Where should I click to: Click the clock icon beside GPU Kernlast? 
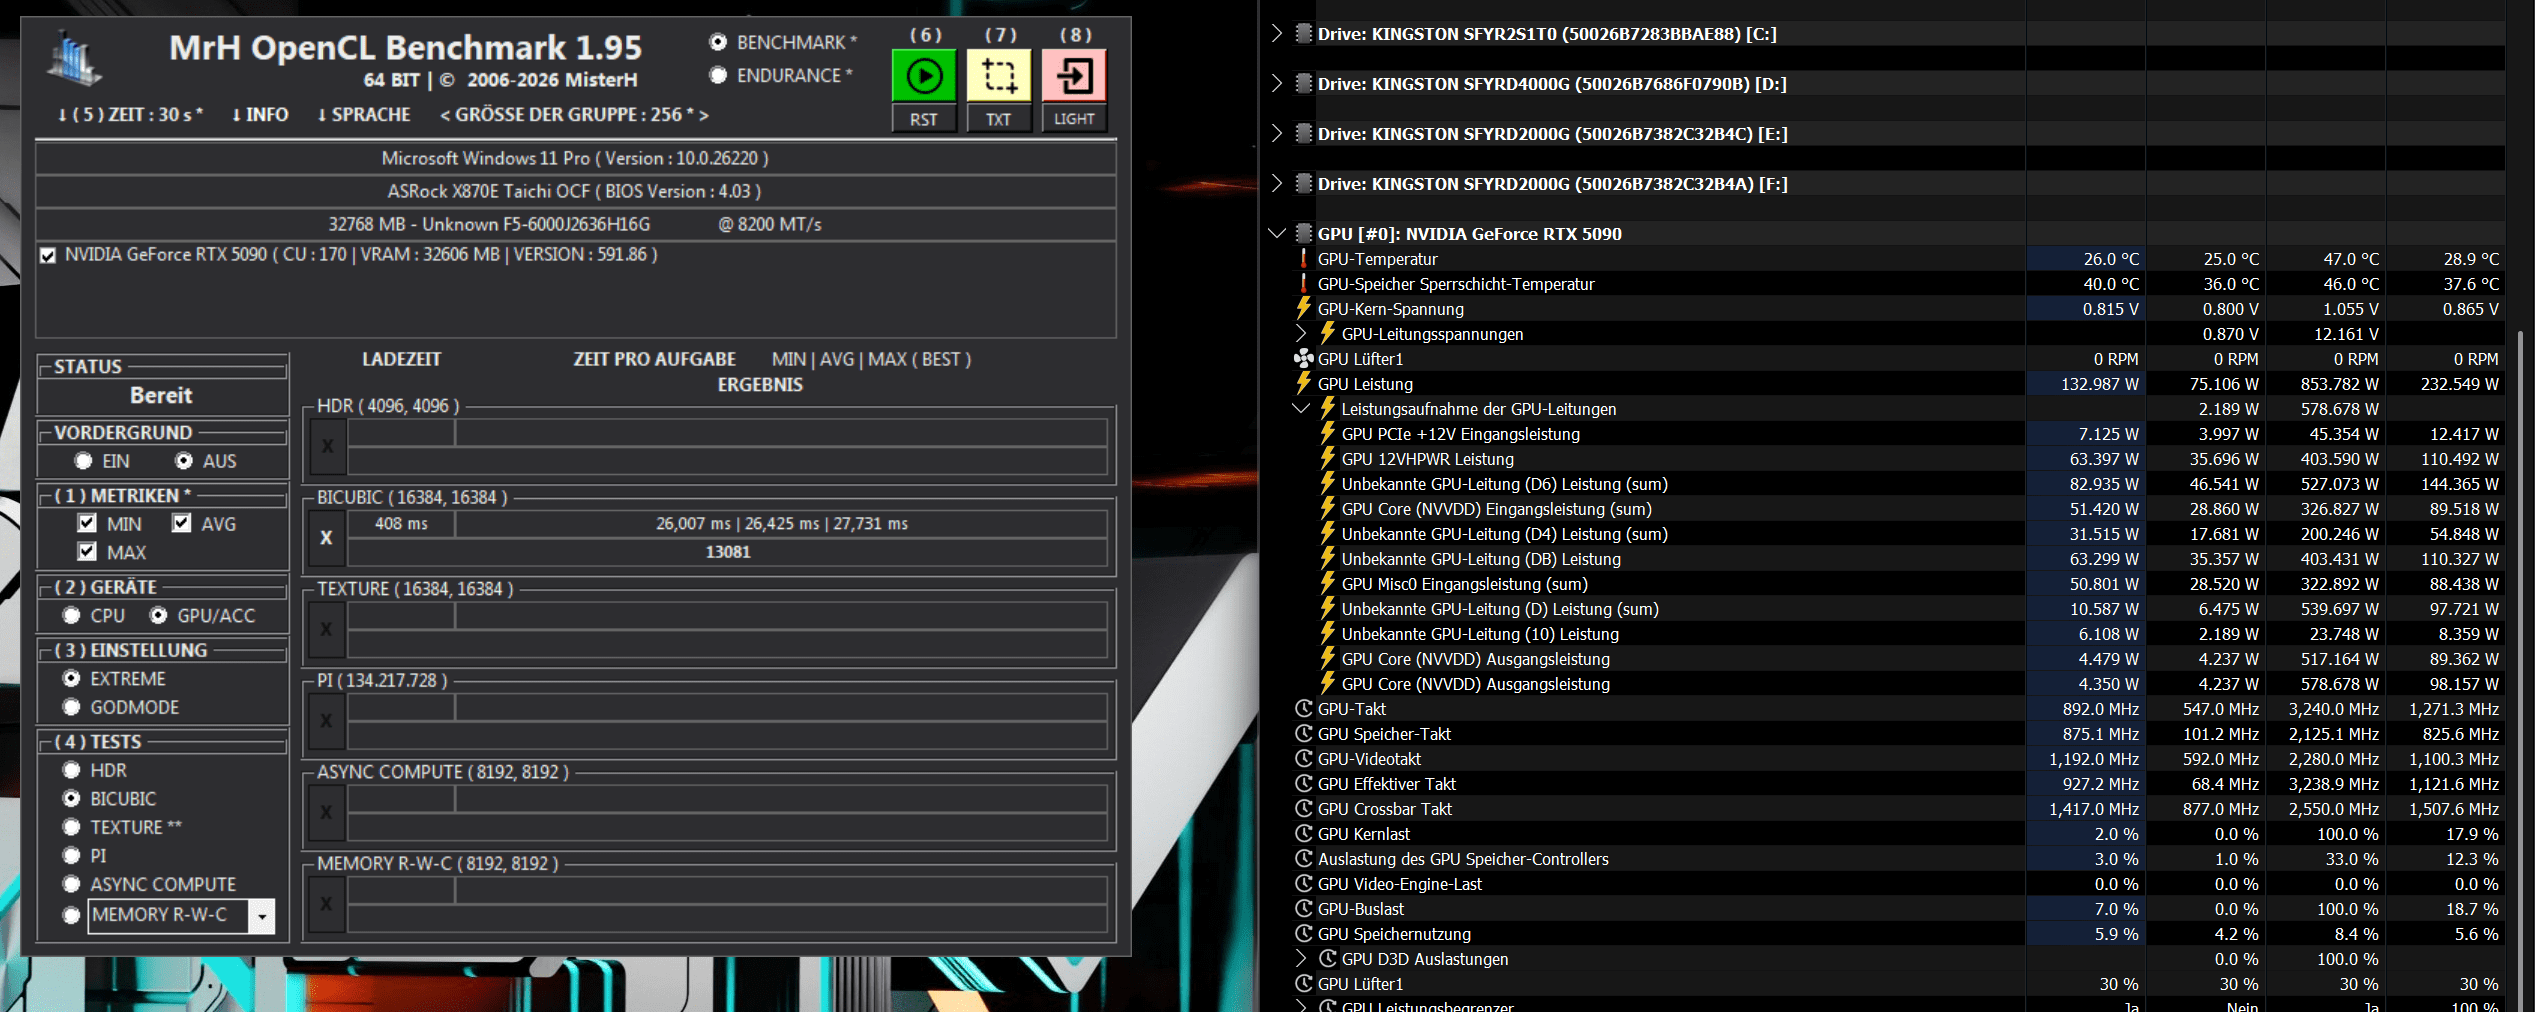click(1304, 834)
